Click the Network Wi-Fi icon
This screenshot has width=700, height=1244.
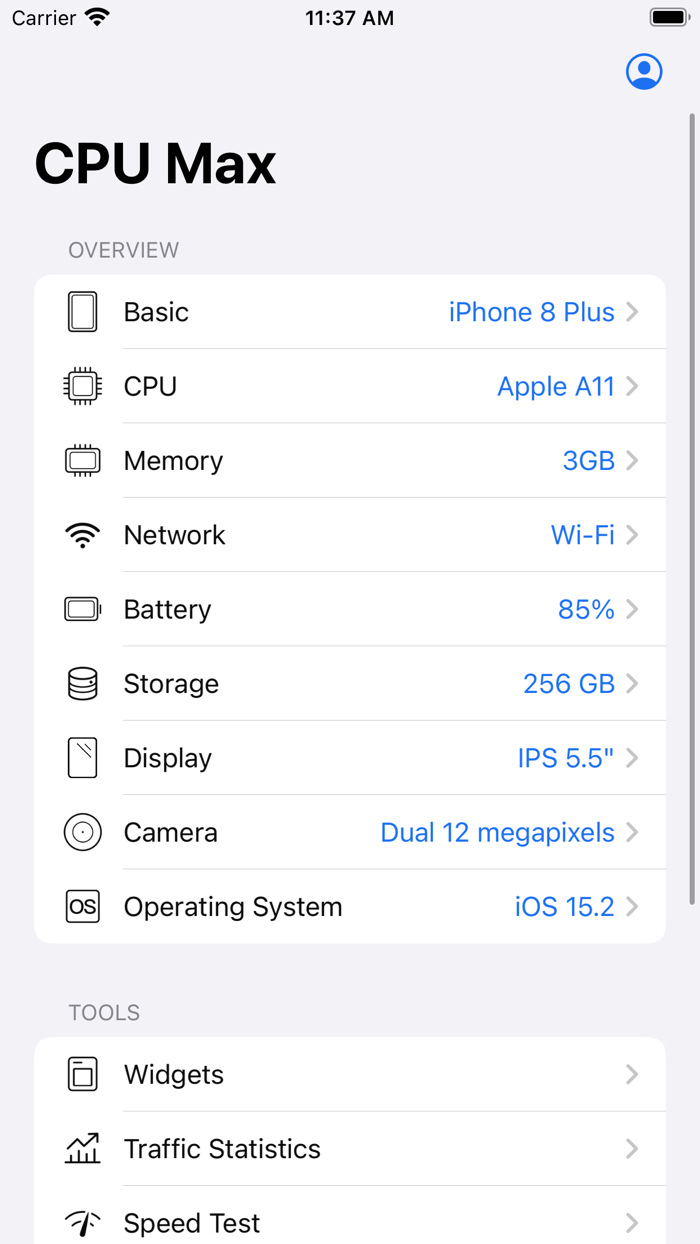(82, 534)
